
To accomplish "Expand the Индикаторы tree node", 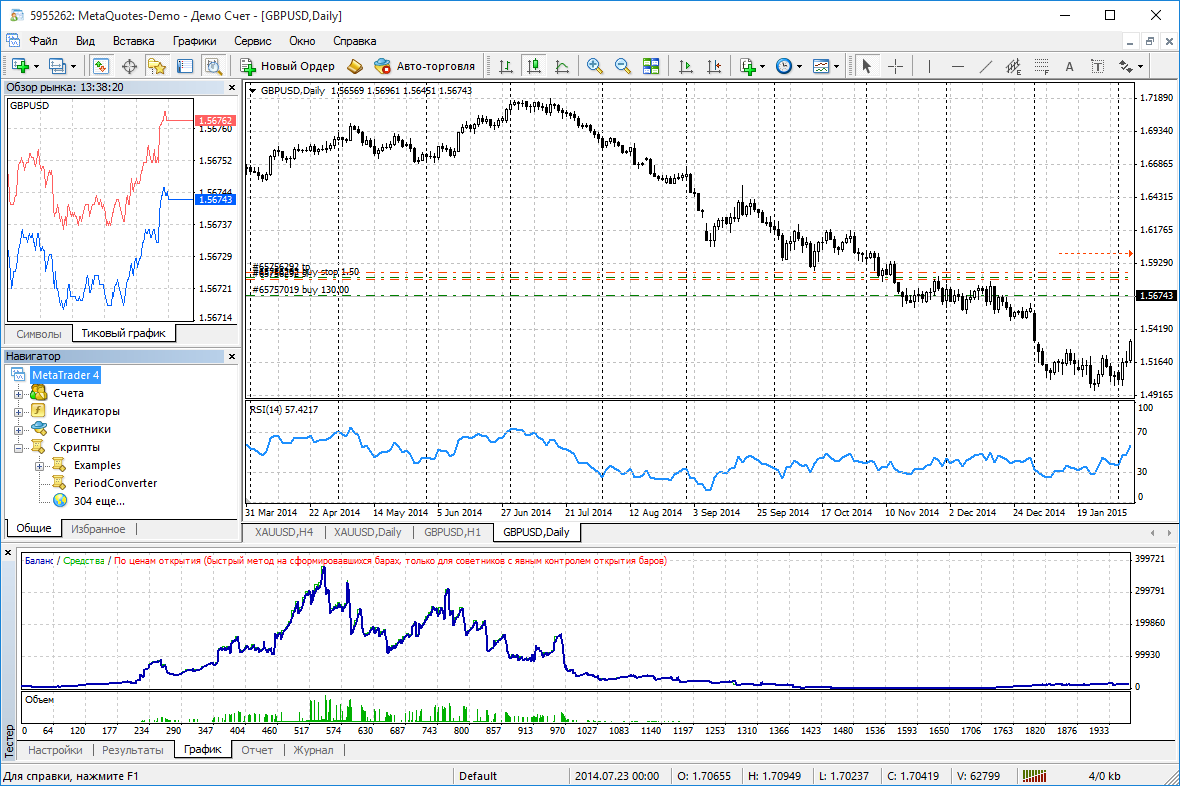I will point(18,411).
